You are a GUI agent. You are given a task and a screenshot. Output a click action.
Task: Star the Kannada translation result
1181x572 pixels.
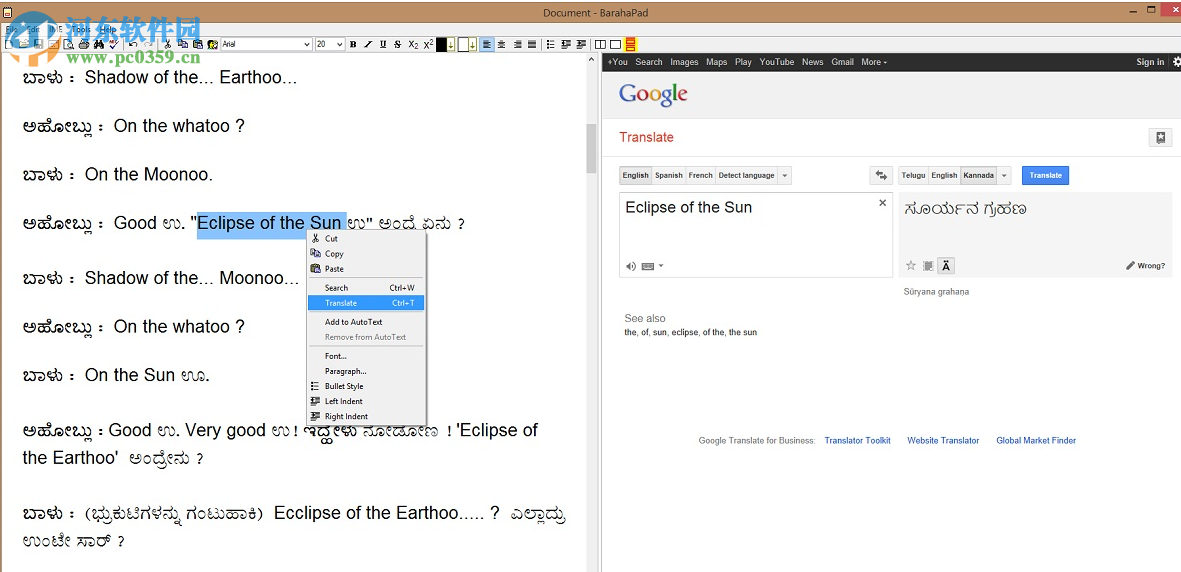click(911, 266)
